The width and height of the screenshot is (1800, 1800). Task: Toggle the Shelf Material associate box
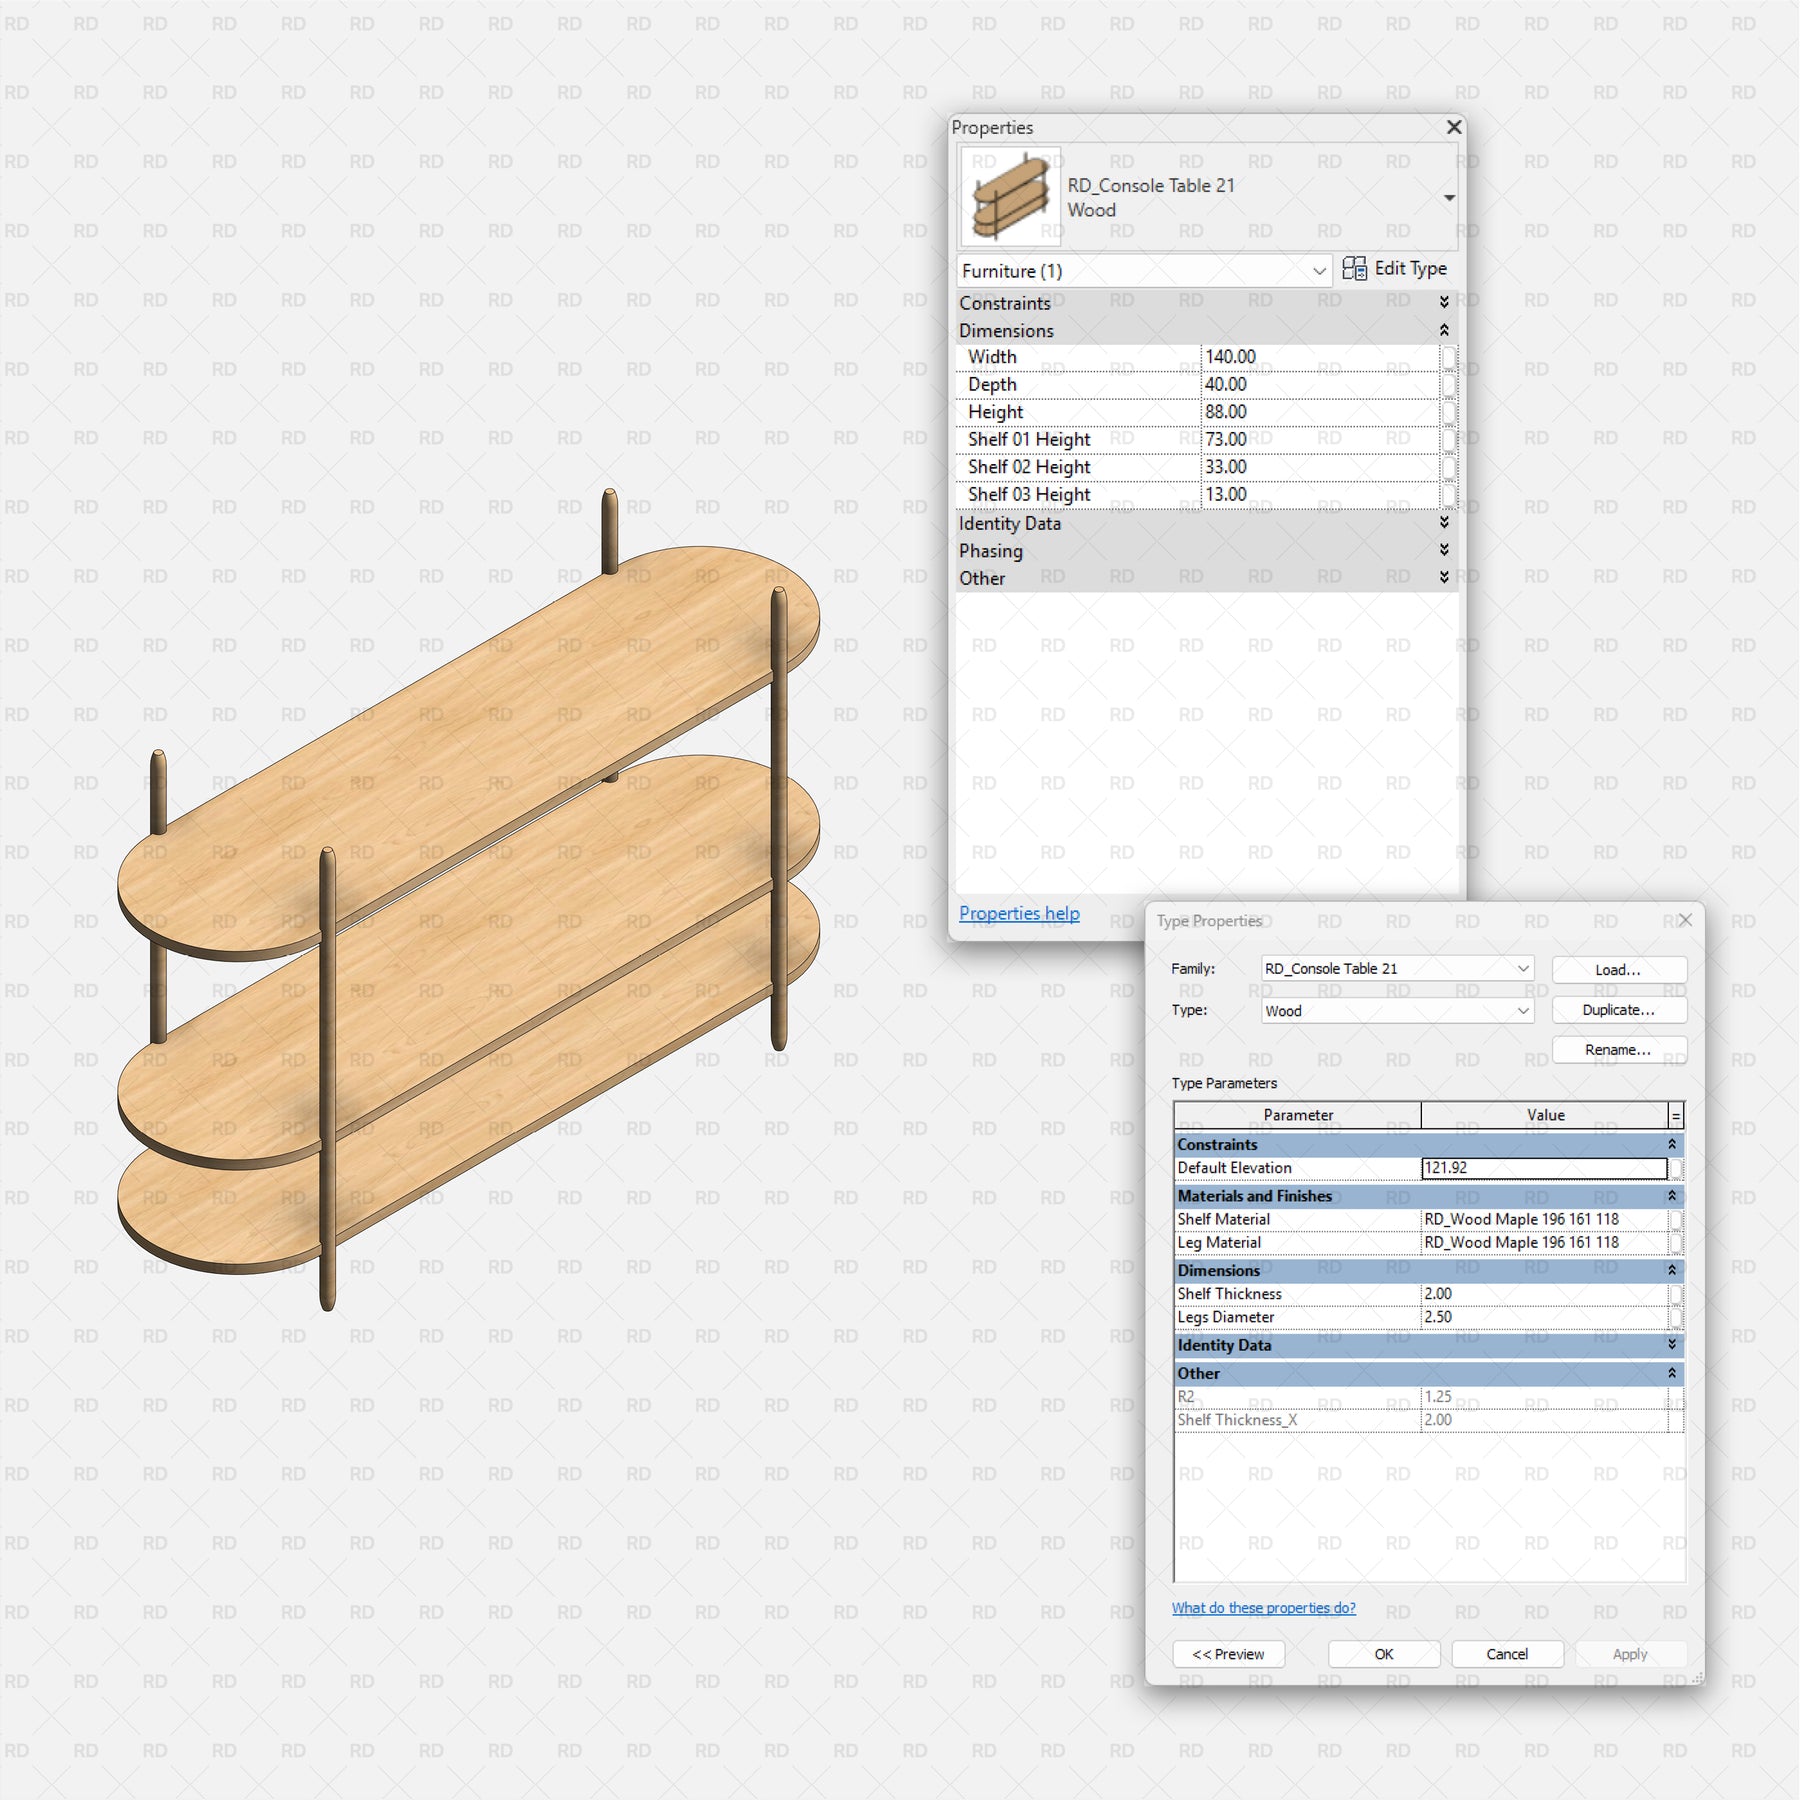1676,1220
